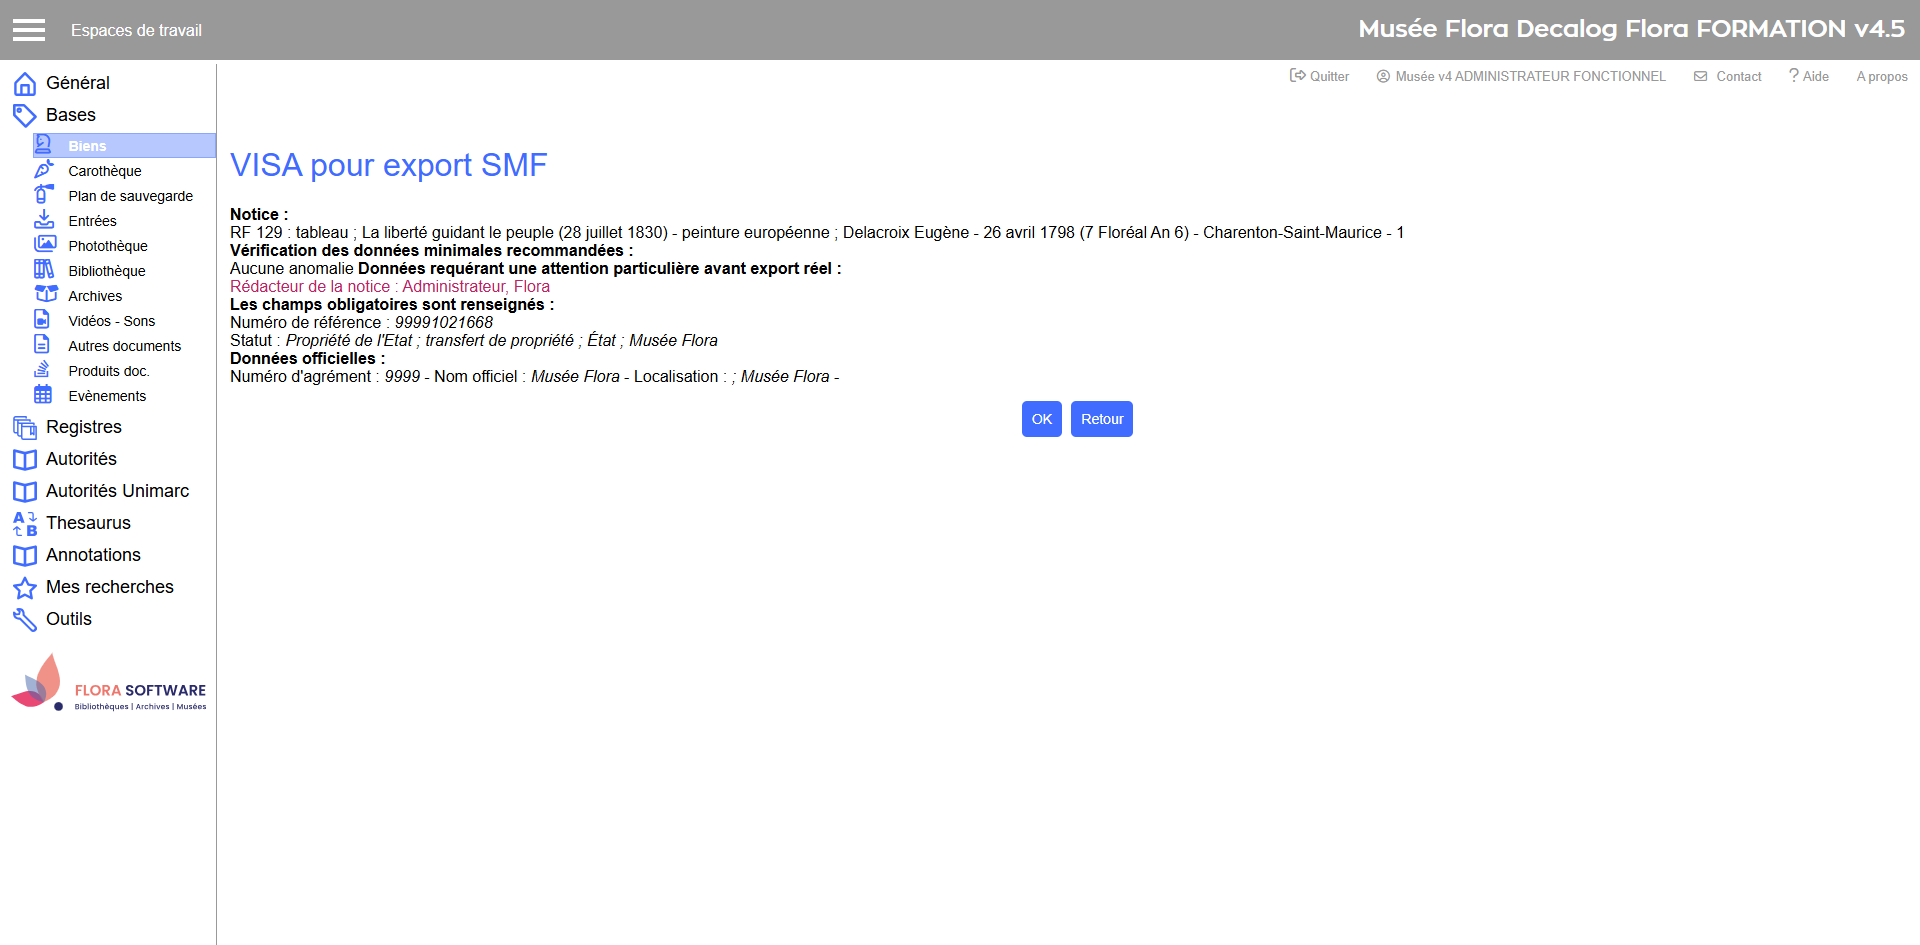
Task: Open Plan de sauvegarde menu item
Action: [130, 196]
